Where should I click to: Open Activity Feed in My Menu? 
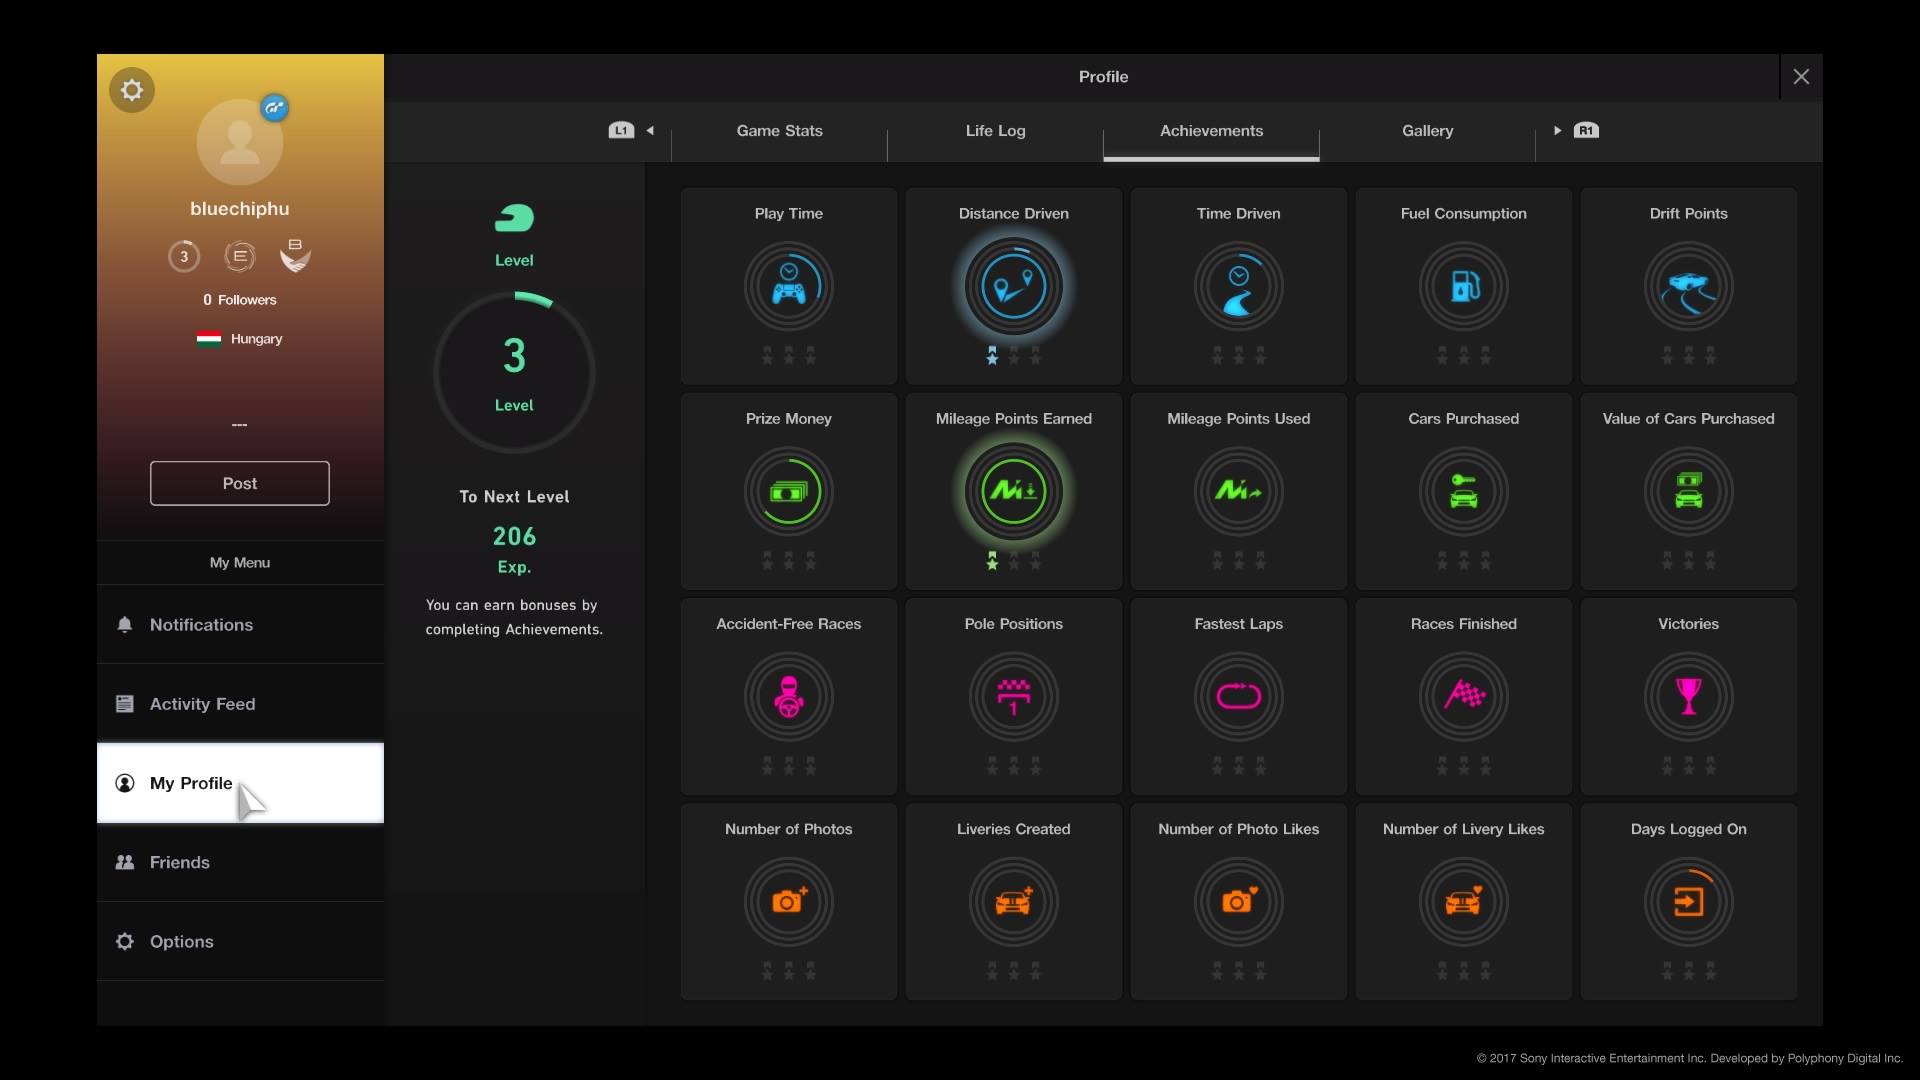pyautogui.click(x=240, y=704)
